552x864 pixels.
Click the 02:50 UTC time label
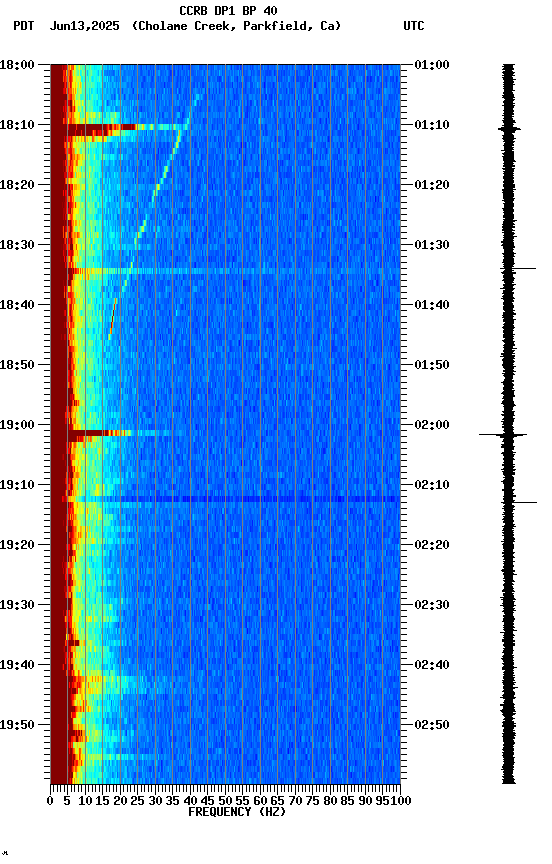click(x=432, y=726)
